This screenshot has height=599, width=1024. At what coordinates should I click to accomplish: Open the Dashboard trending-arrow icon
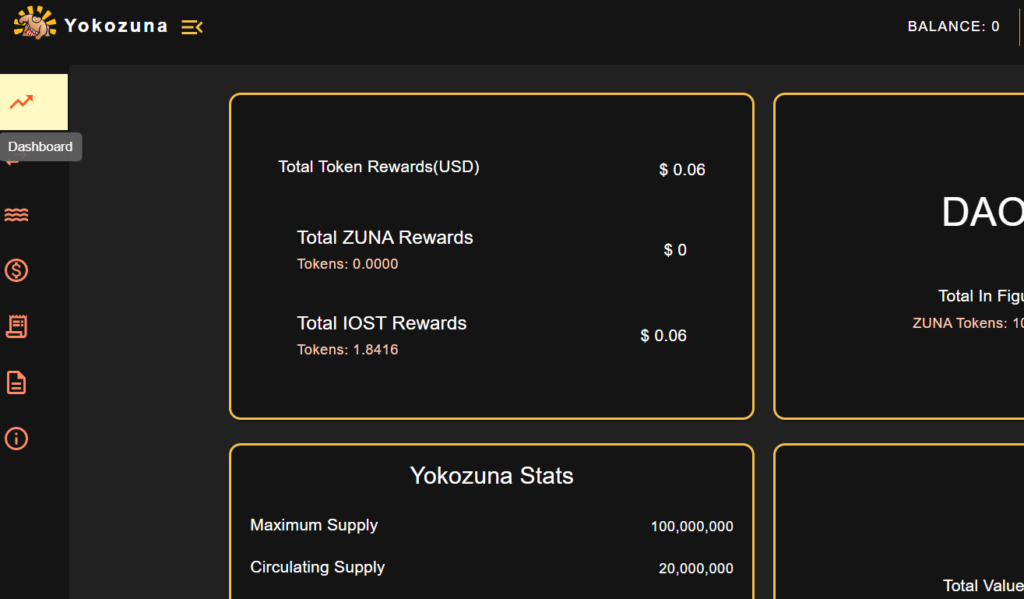point(21,102)
